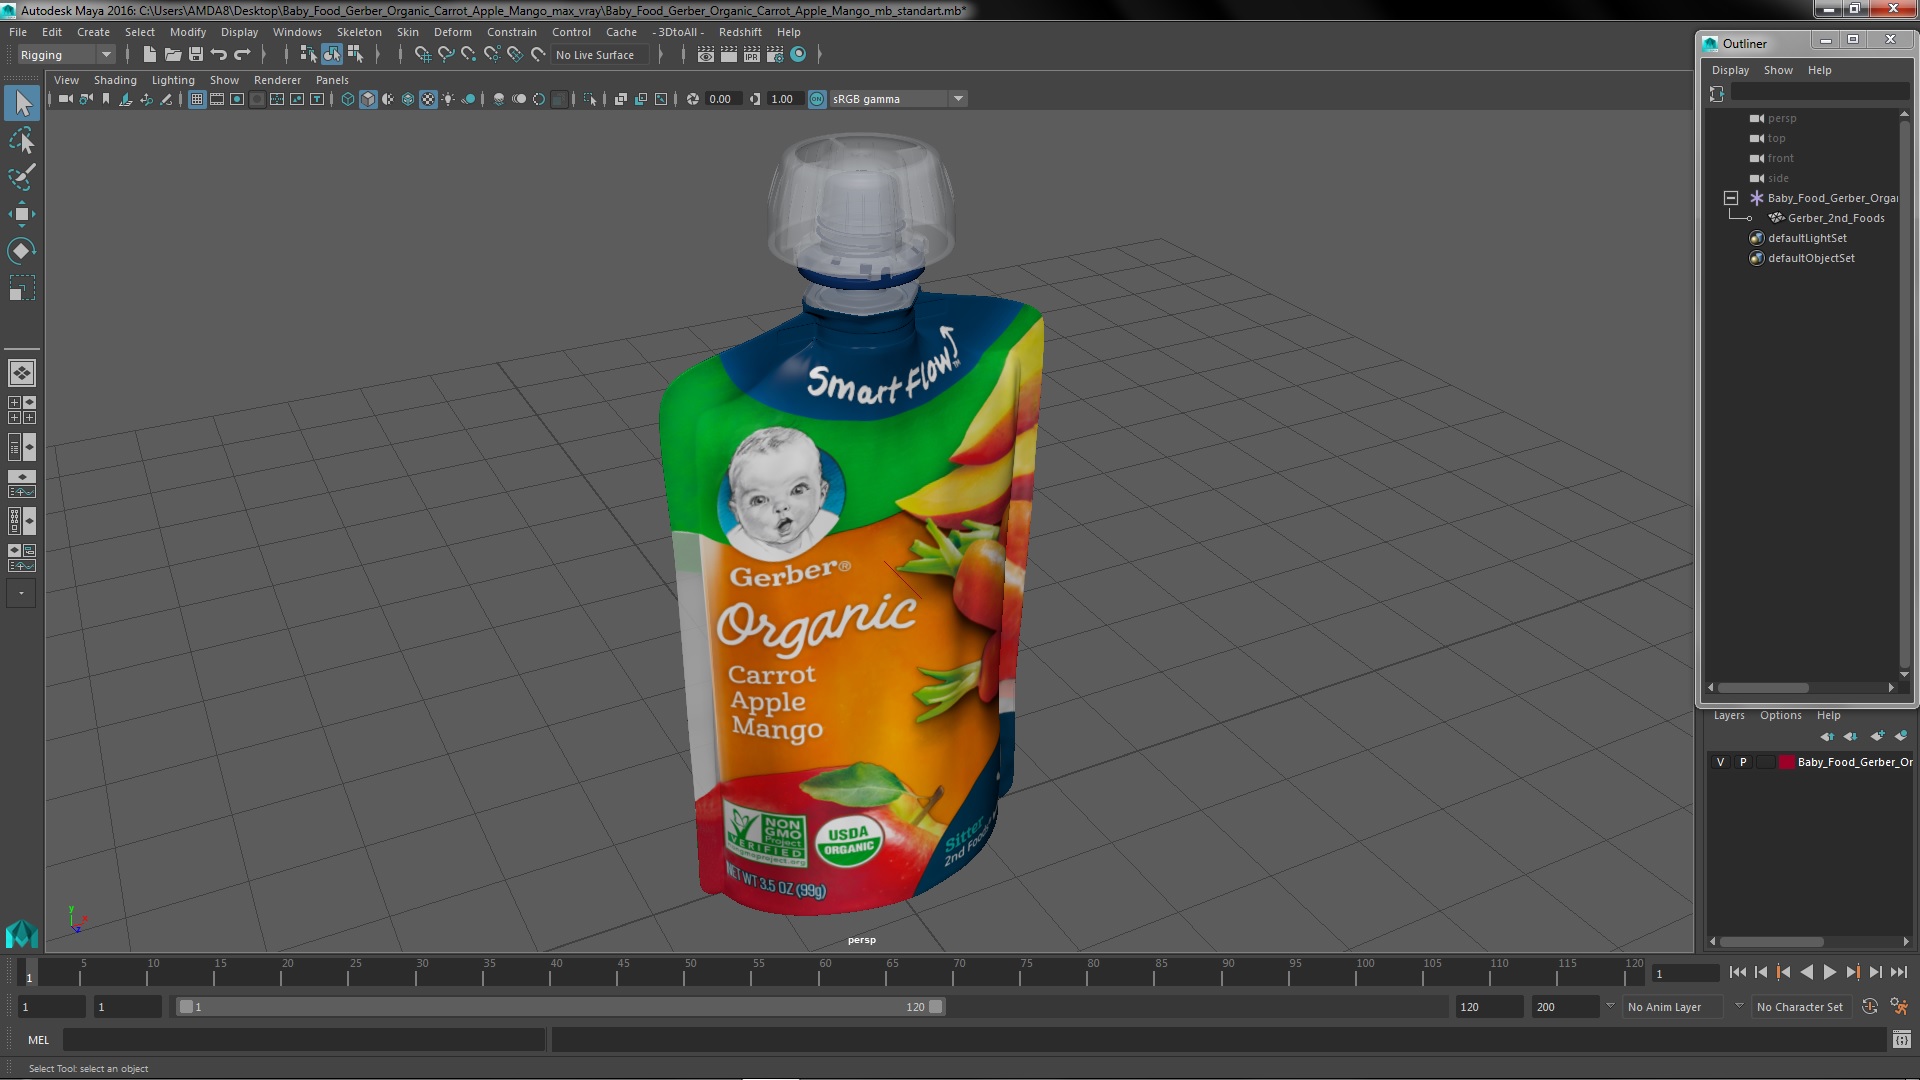The image size is (1920, 1080).
Task: Click the exposure value field 0.00
Action: pyautogui.click(x=721, y=99)
